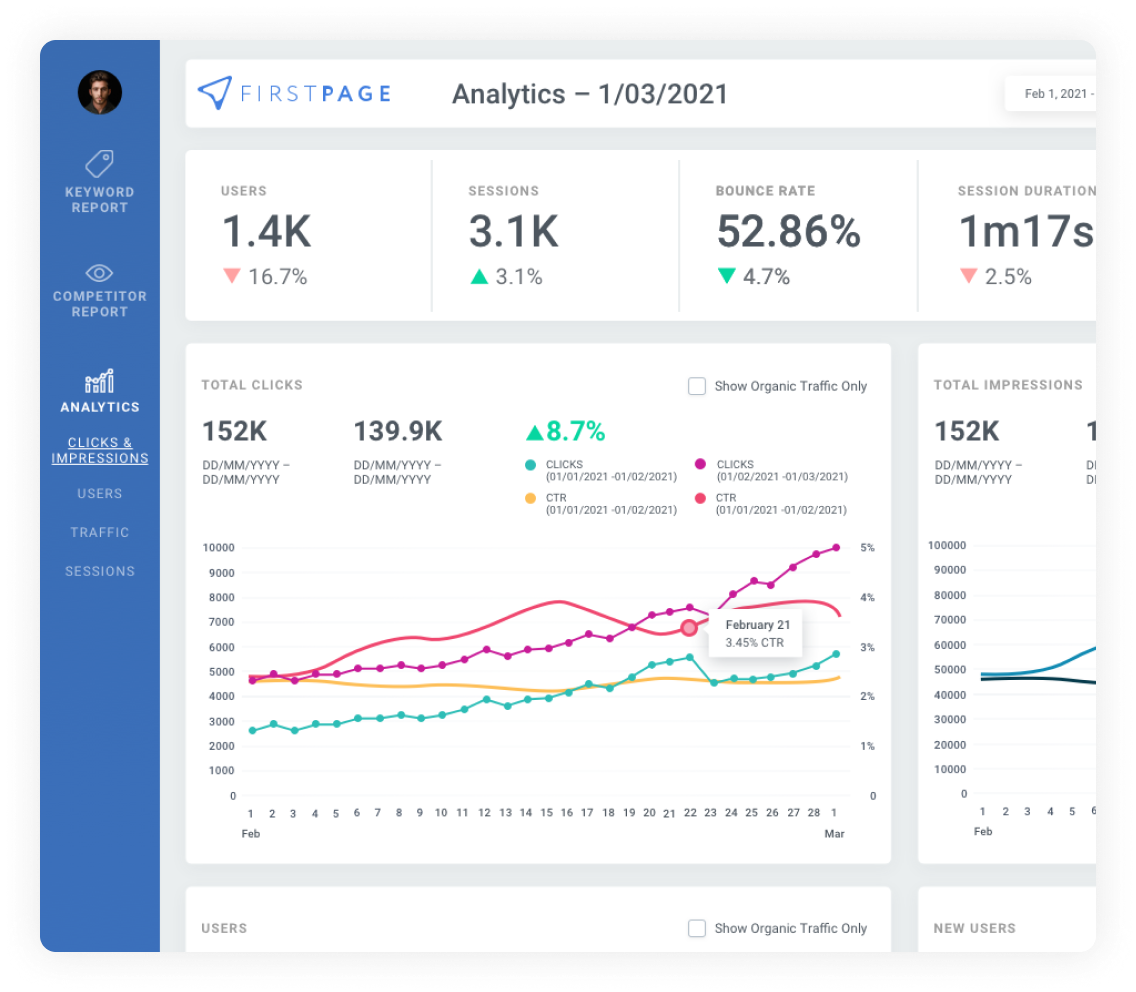This screenshot has width=1136, height=992.
Task: Open the user profile avatar
Action: click(99, 92)
